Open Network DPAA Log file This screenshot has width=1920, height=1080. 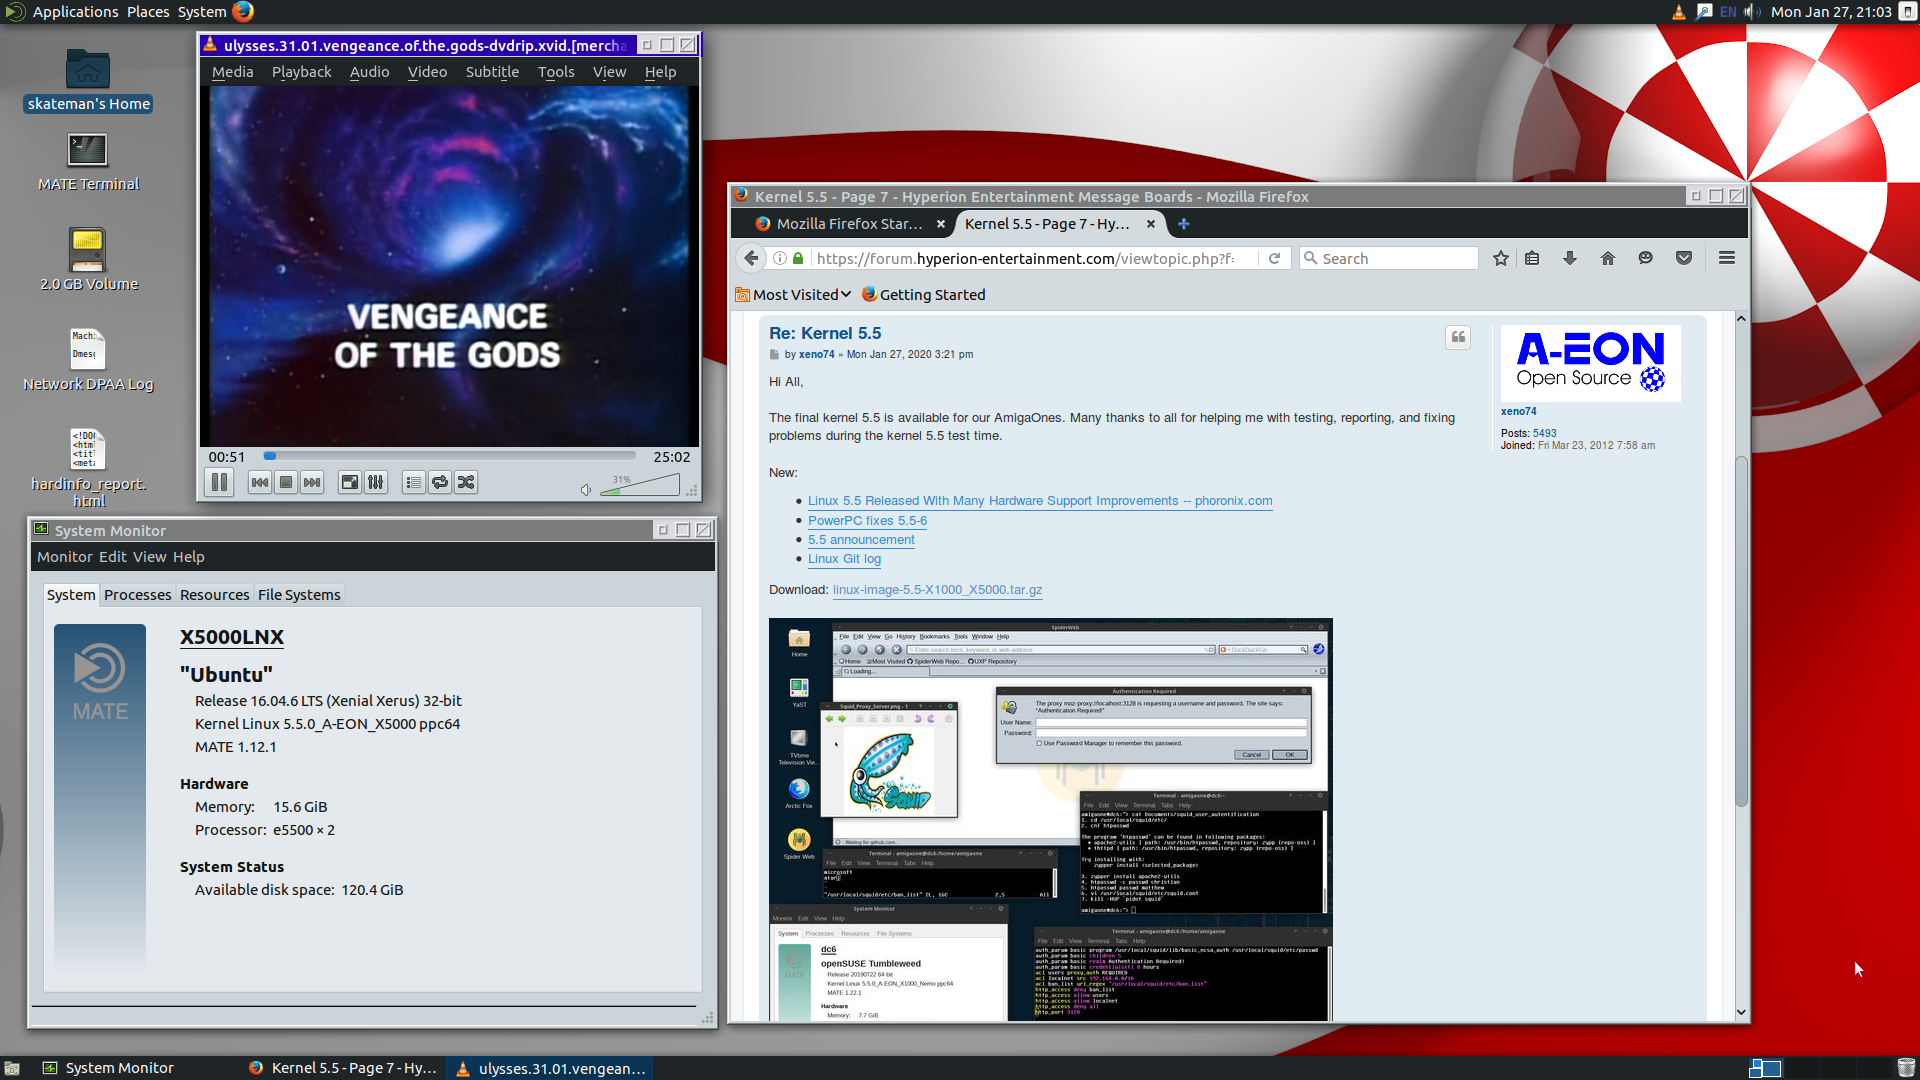pyautogui.click(x=88, y=361)
